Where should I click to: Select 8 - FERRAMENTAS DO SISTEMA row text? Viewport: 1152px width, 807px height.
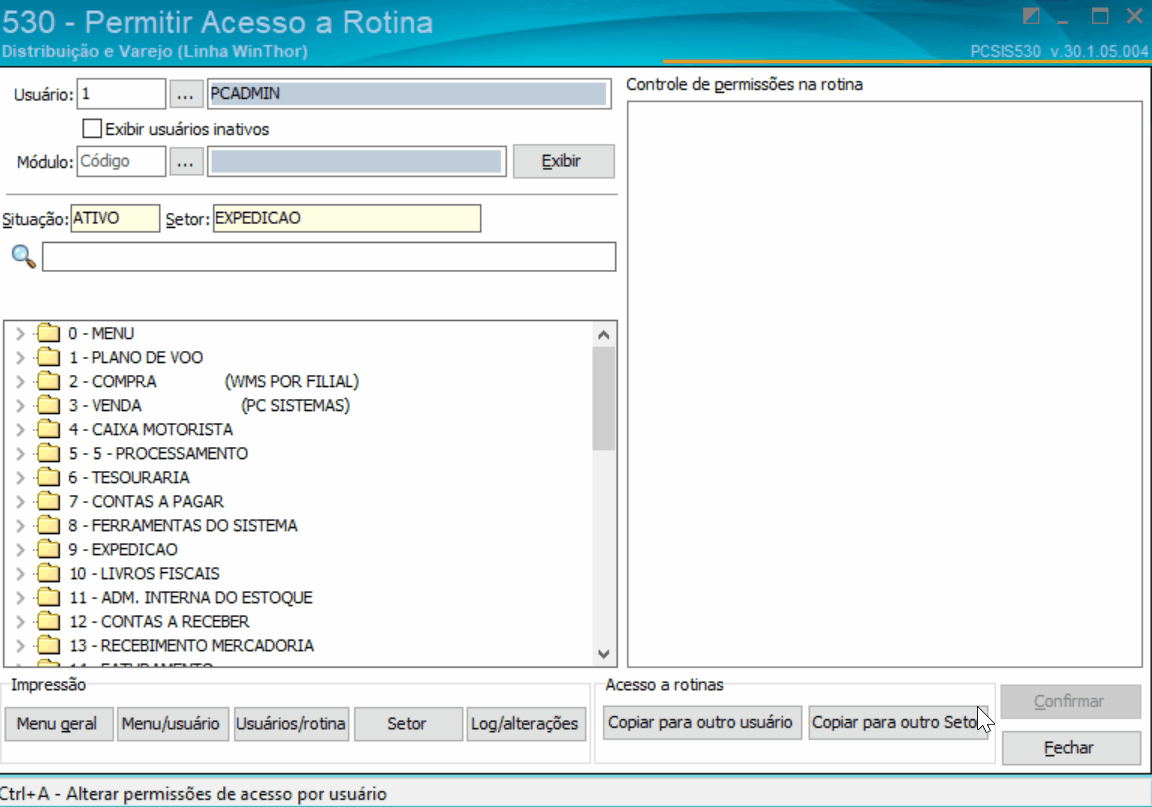[183, 526]
